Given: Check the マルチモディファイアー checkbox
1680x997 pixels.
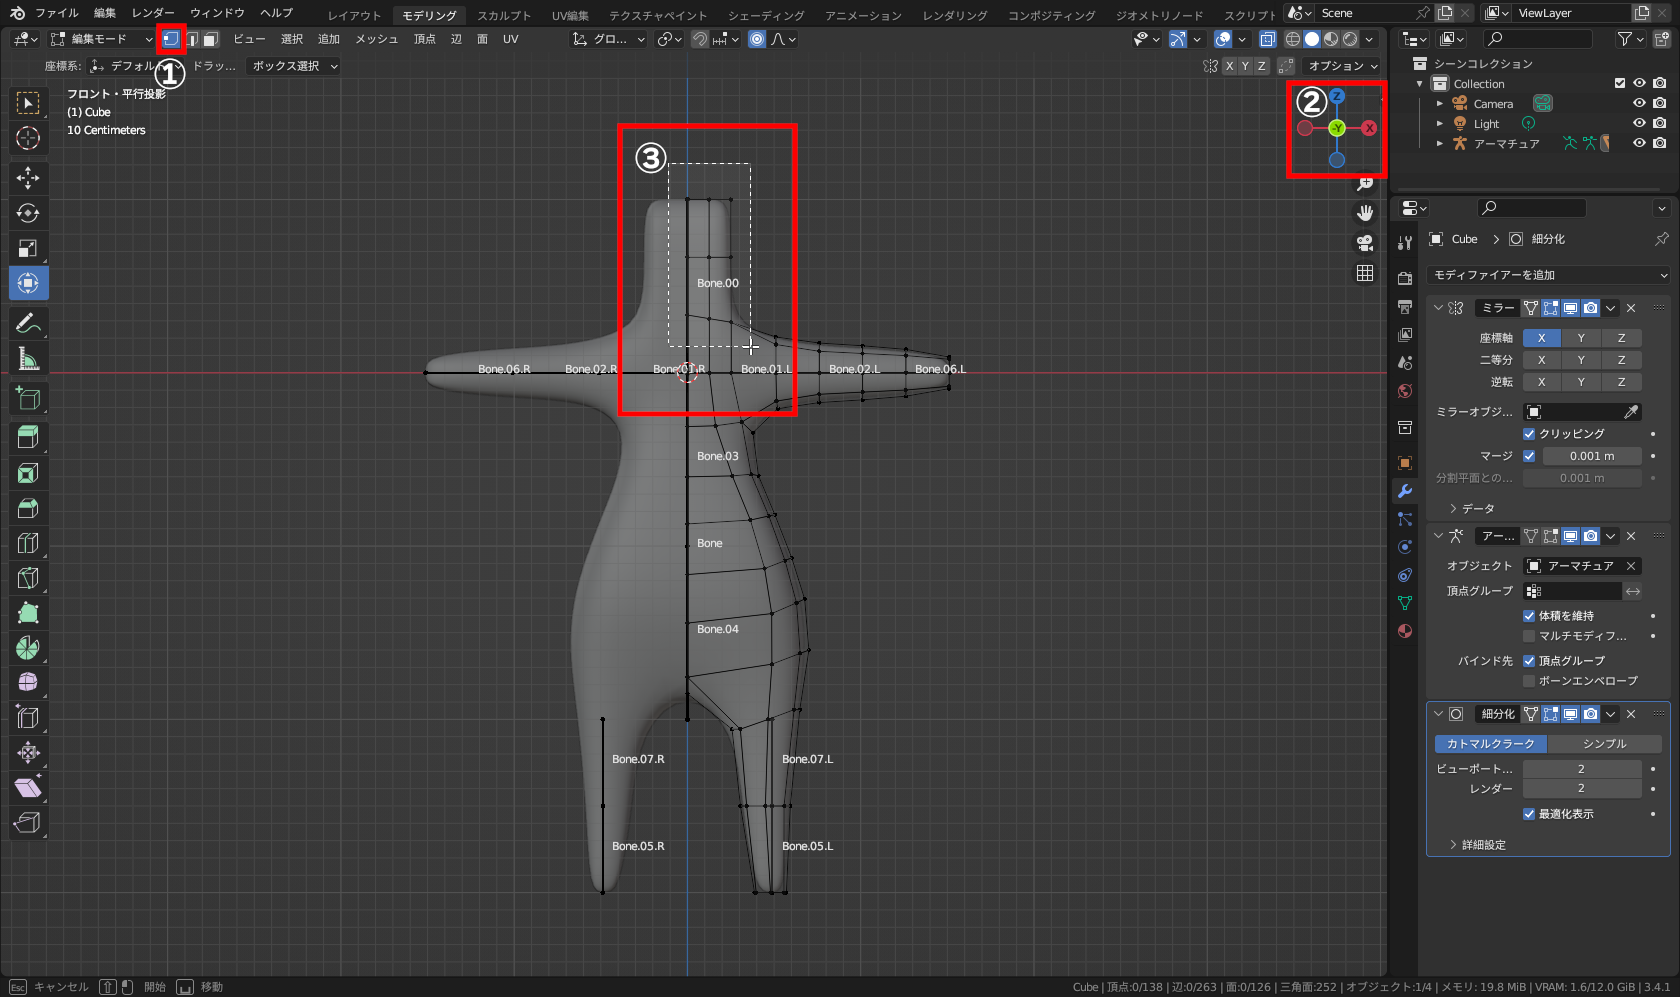Looking at the screenshot, I should (x=1529, y=636).
